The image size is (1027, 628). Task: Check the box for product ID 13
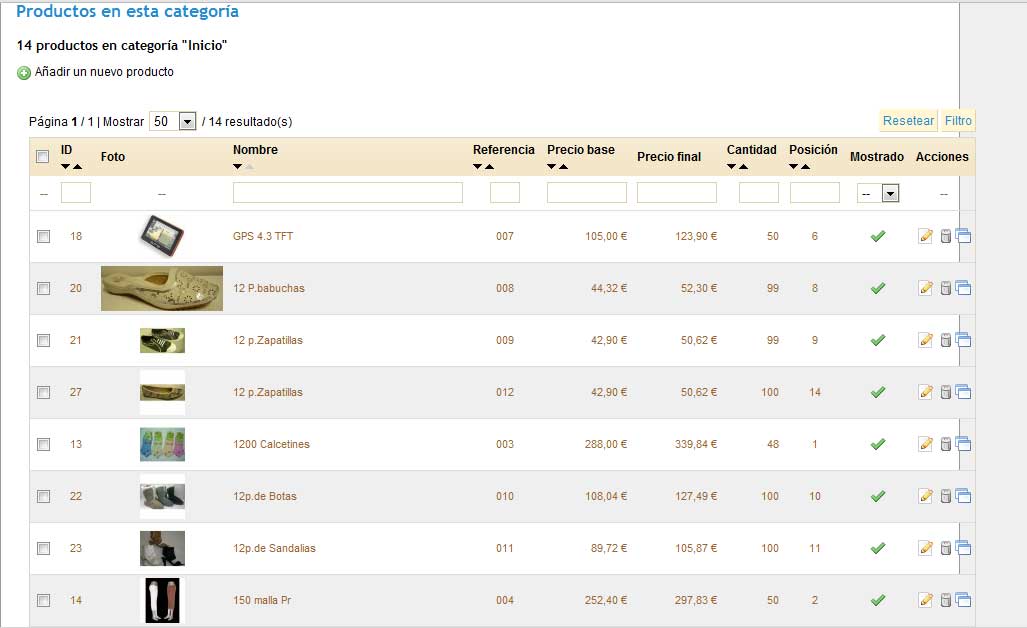[x=43, y=444]
